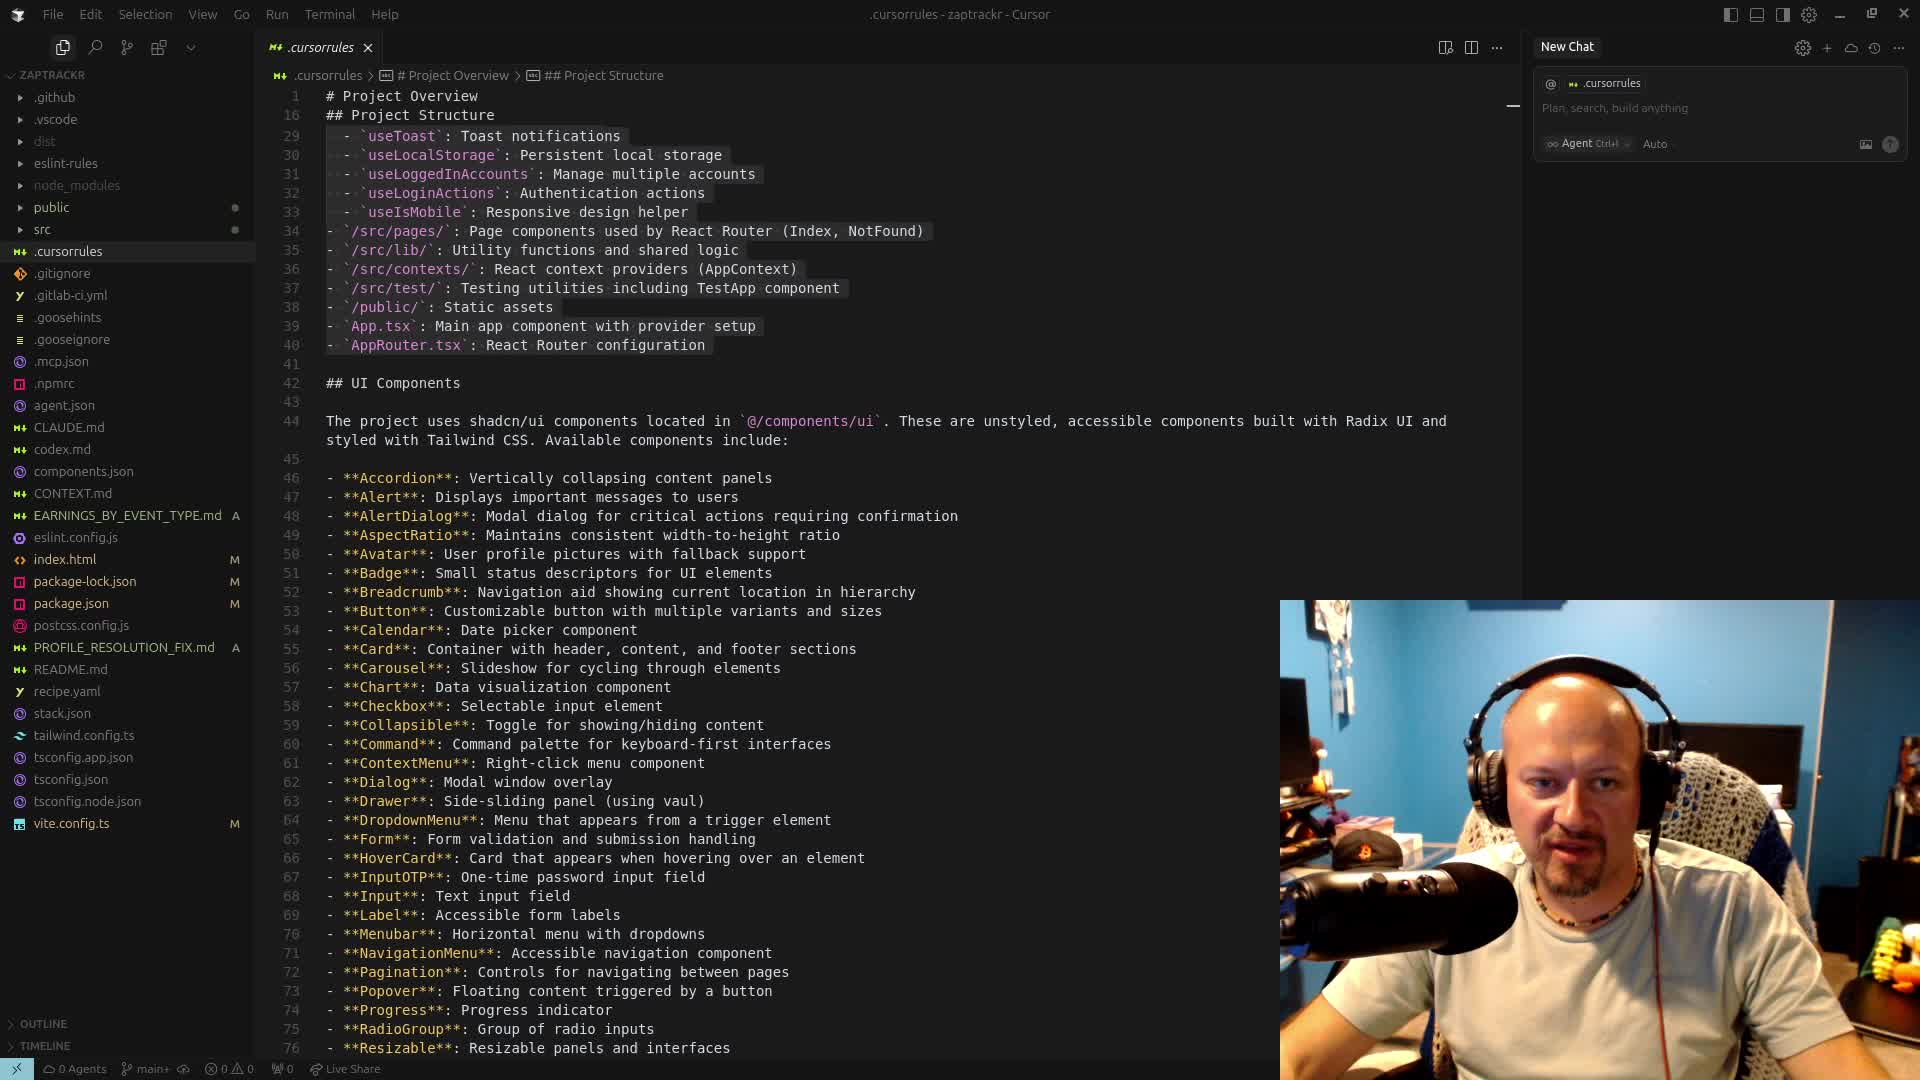Click the chat prompt input field
This screenshot has width=1920, height=1080.
(x=1700, y=108)
